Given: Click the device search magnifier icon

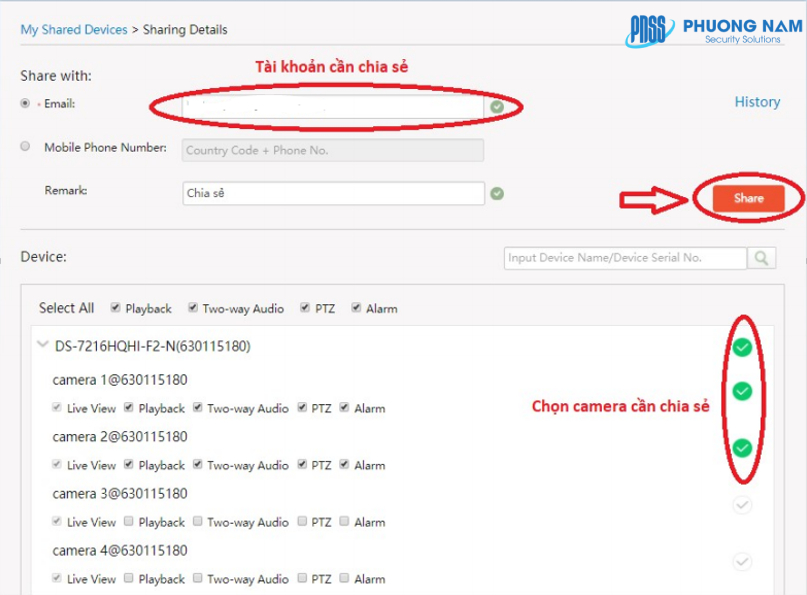Looking at the screenshot, I should point(761,258).
